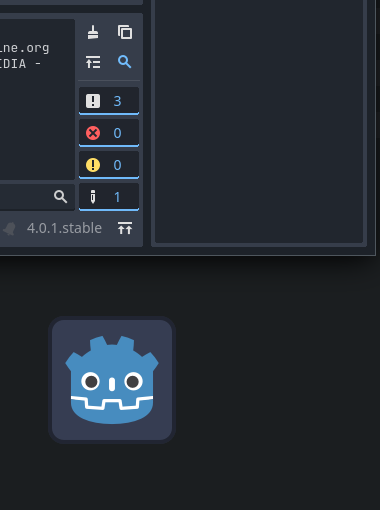Click the filter messages search field
The image size is (380, 510).
[x=37, y=197]
